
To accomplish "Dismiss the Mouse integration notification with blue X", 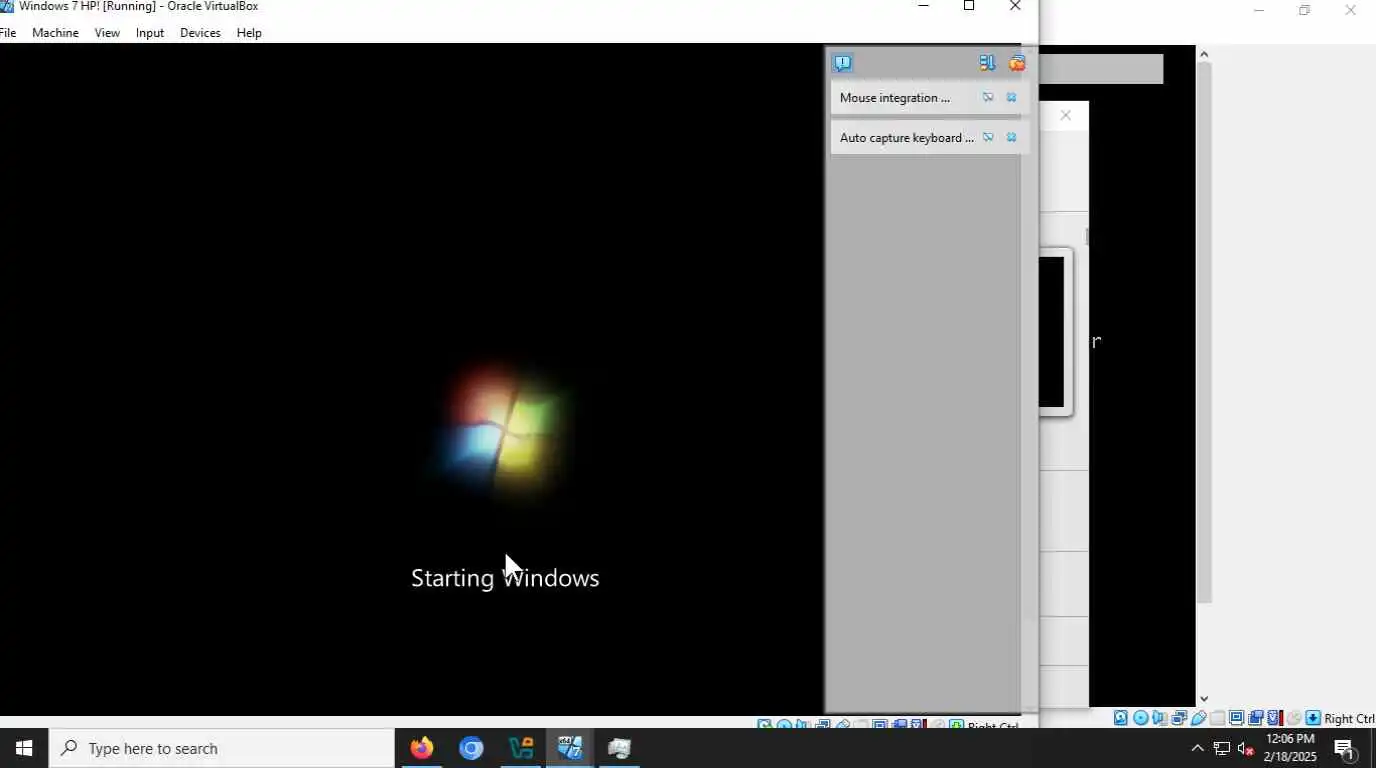I will (x=1011, y=98).
